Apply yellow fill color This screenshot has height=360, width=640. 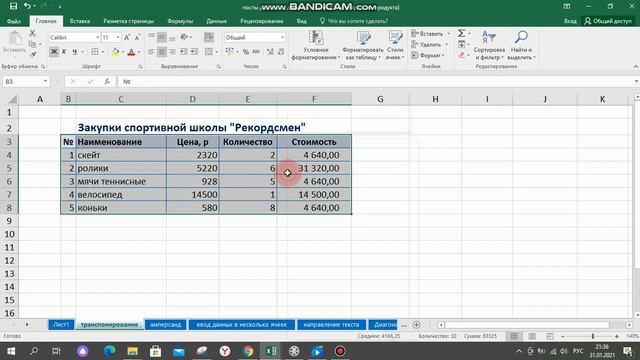pyautogui.click(x=116, y=52)
